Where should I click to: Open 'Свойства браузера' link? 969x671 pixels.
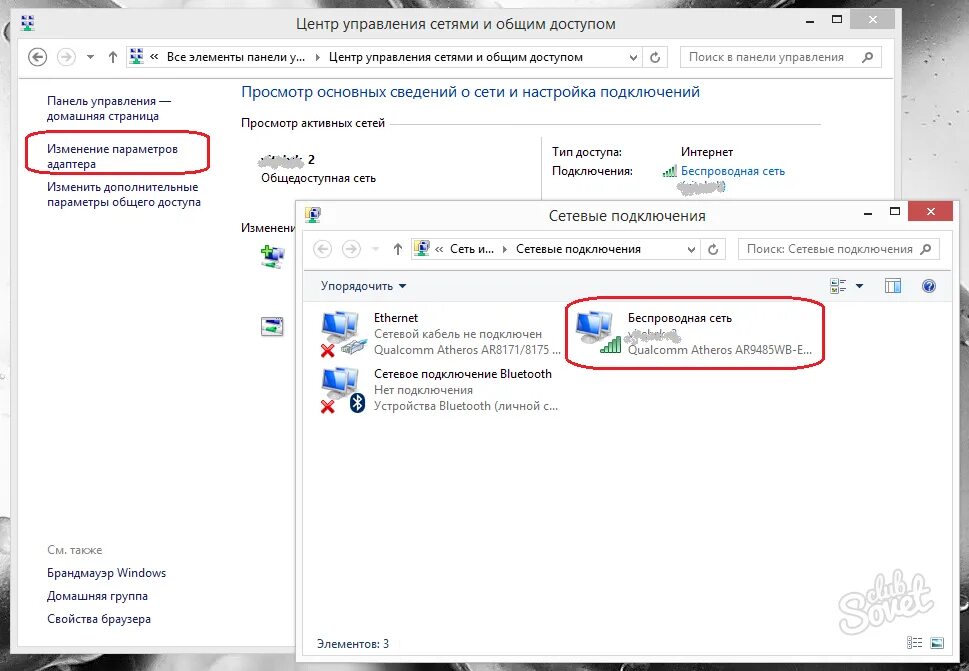click(99, 618)
